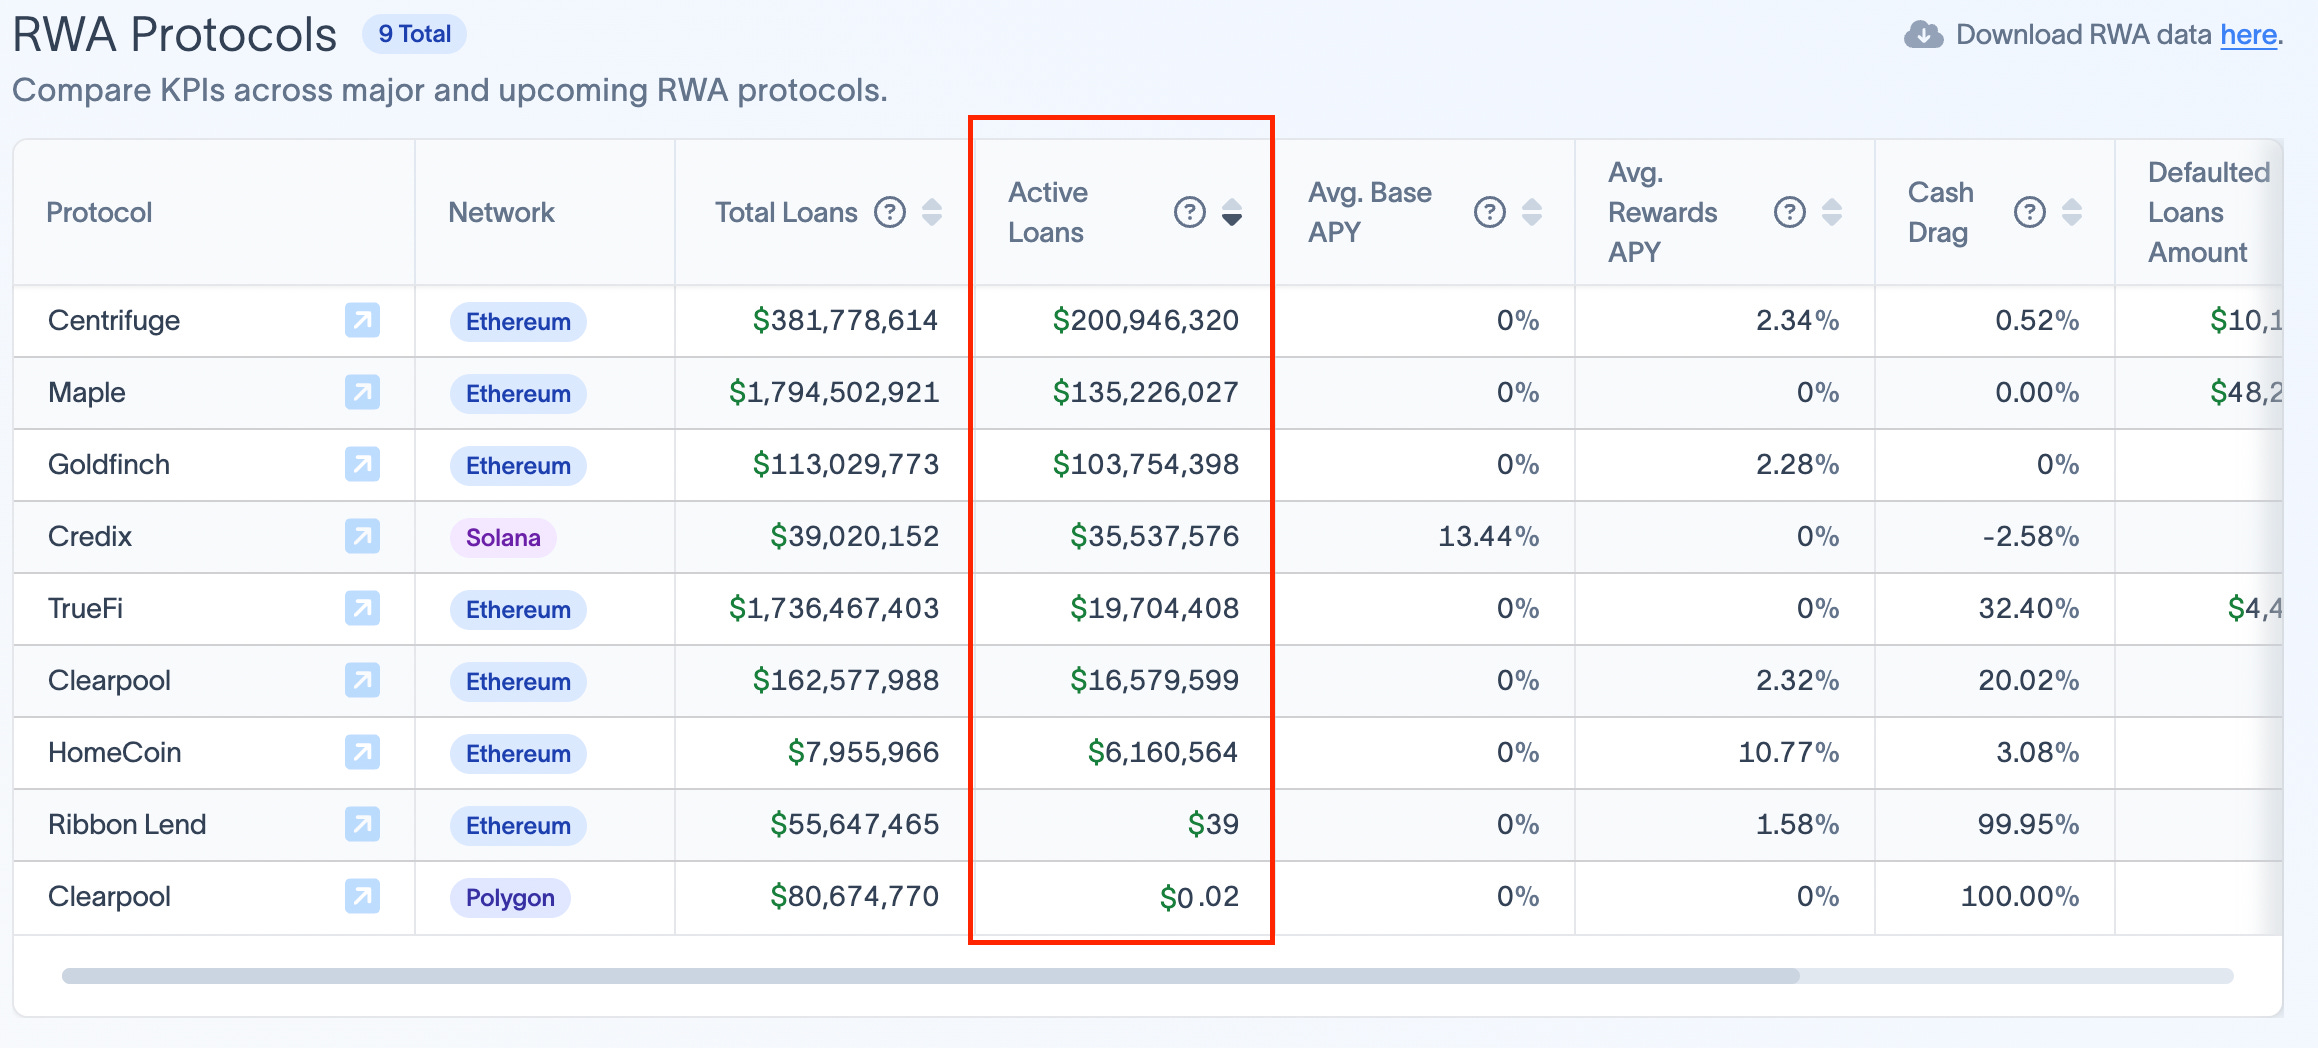Screen dimensions: 2318x1048
Task: Open Clearpool Polygon row link icon
Action: 362,896
